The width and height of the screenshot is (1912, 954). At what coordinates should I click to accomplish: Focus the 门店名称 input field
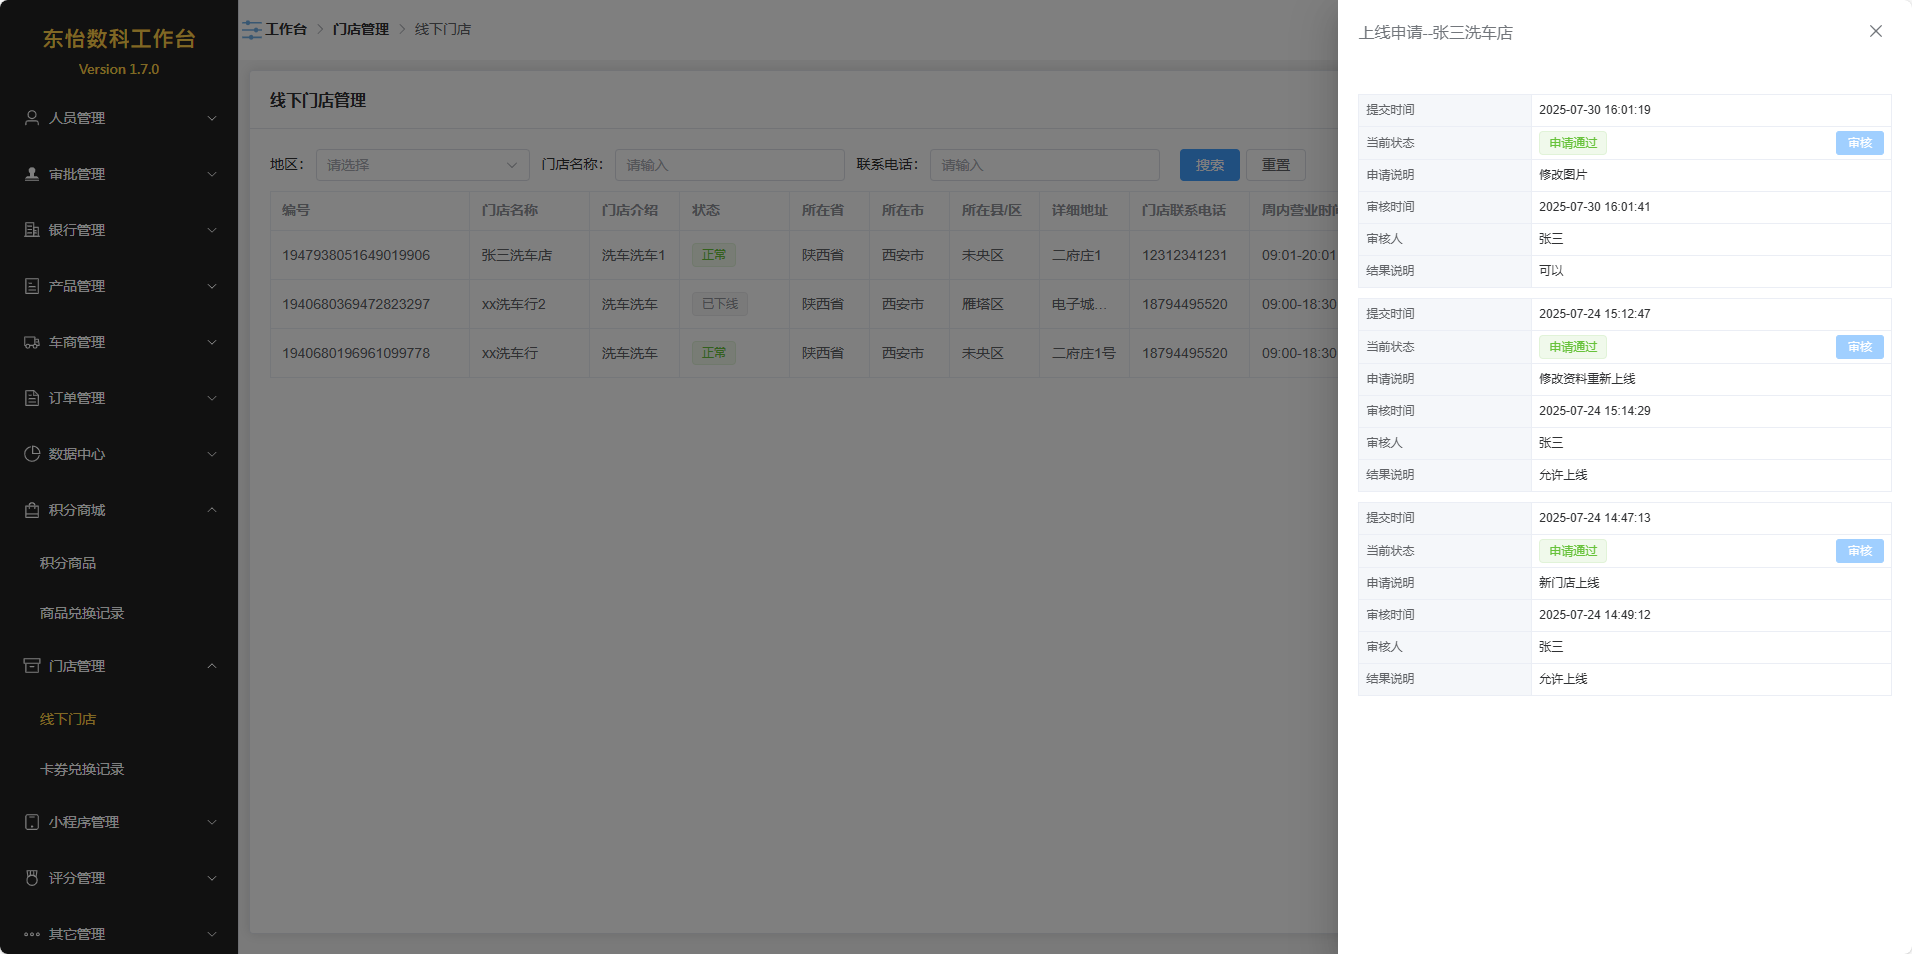tap(729, 165)
